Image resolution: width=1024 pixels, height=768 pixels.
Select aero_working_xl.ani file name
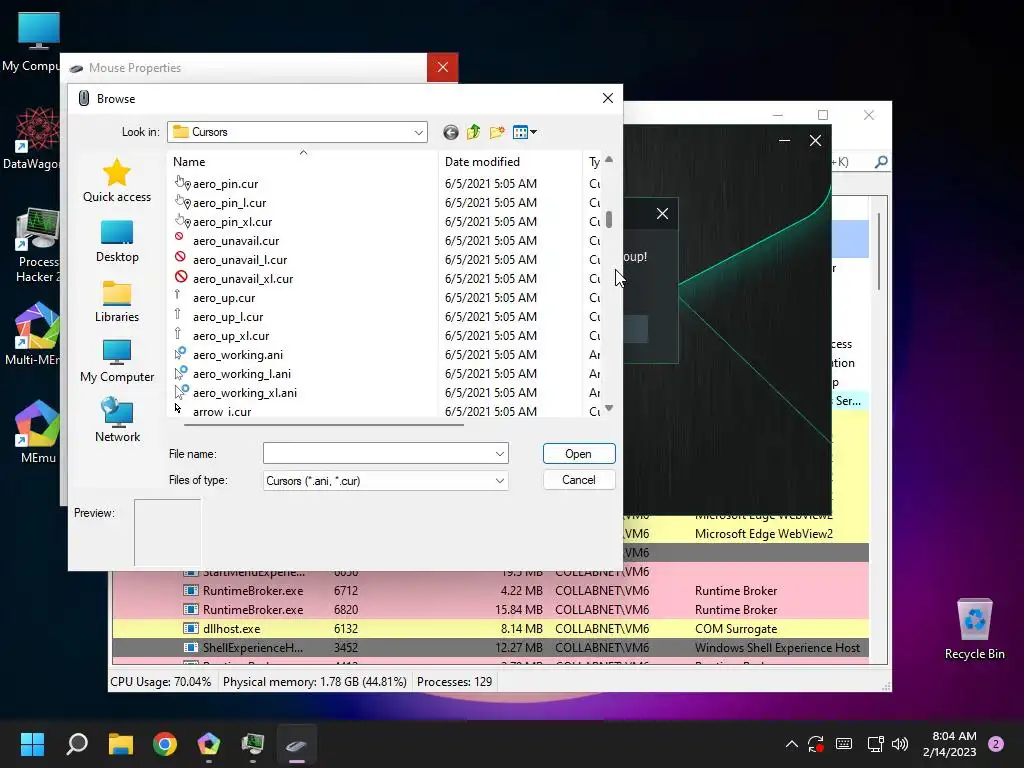click(245, 392)
